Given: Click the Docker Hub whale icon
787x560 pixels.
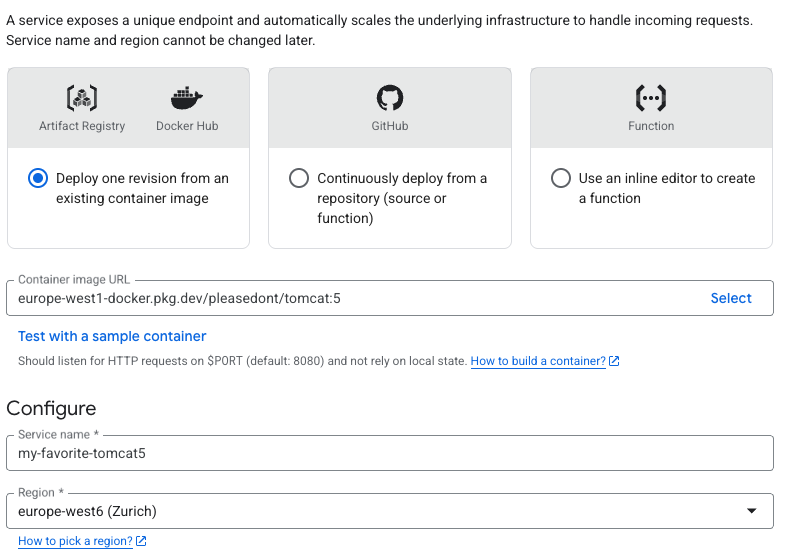Looking at the screenshot, I should click(x=187, y=98).
